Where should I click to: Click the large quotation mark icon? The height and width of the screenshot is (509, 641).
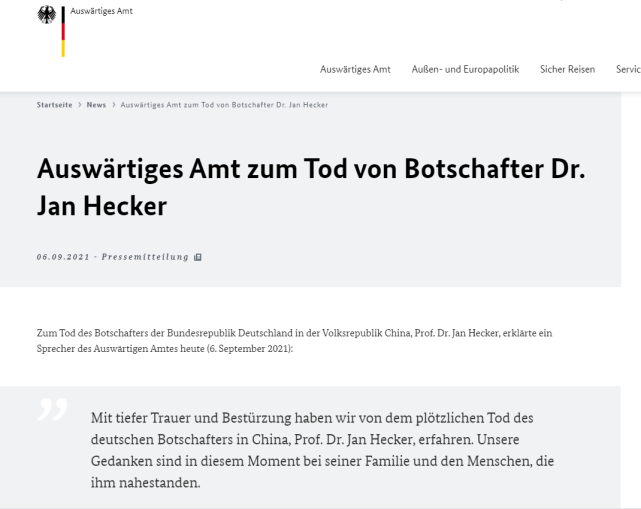click(x=52, y=409)
